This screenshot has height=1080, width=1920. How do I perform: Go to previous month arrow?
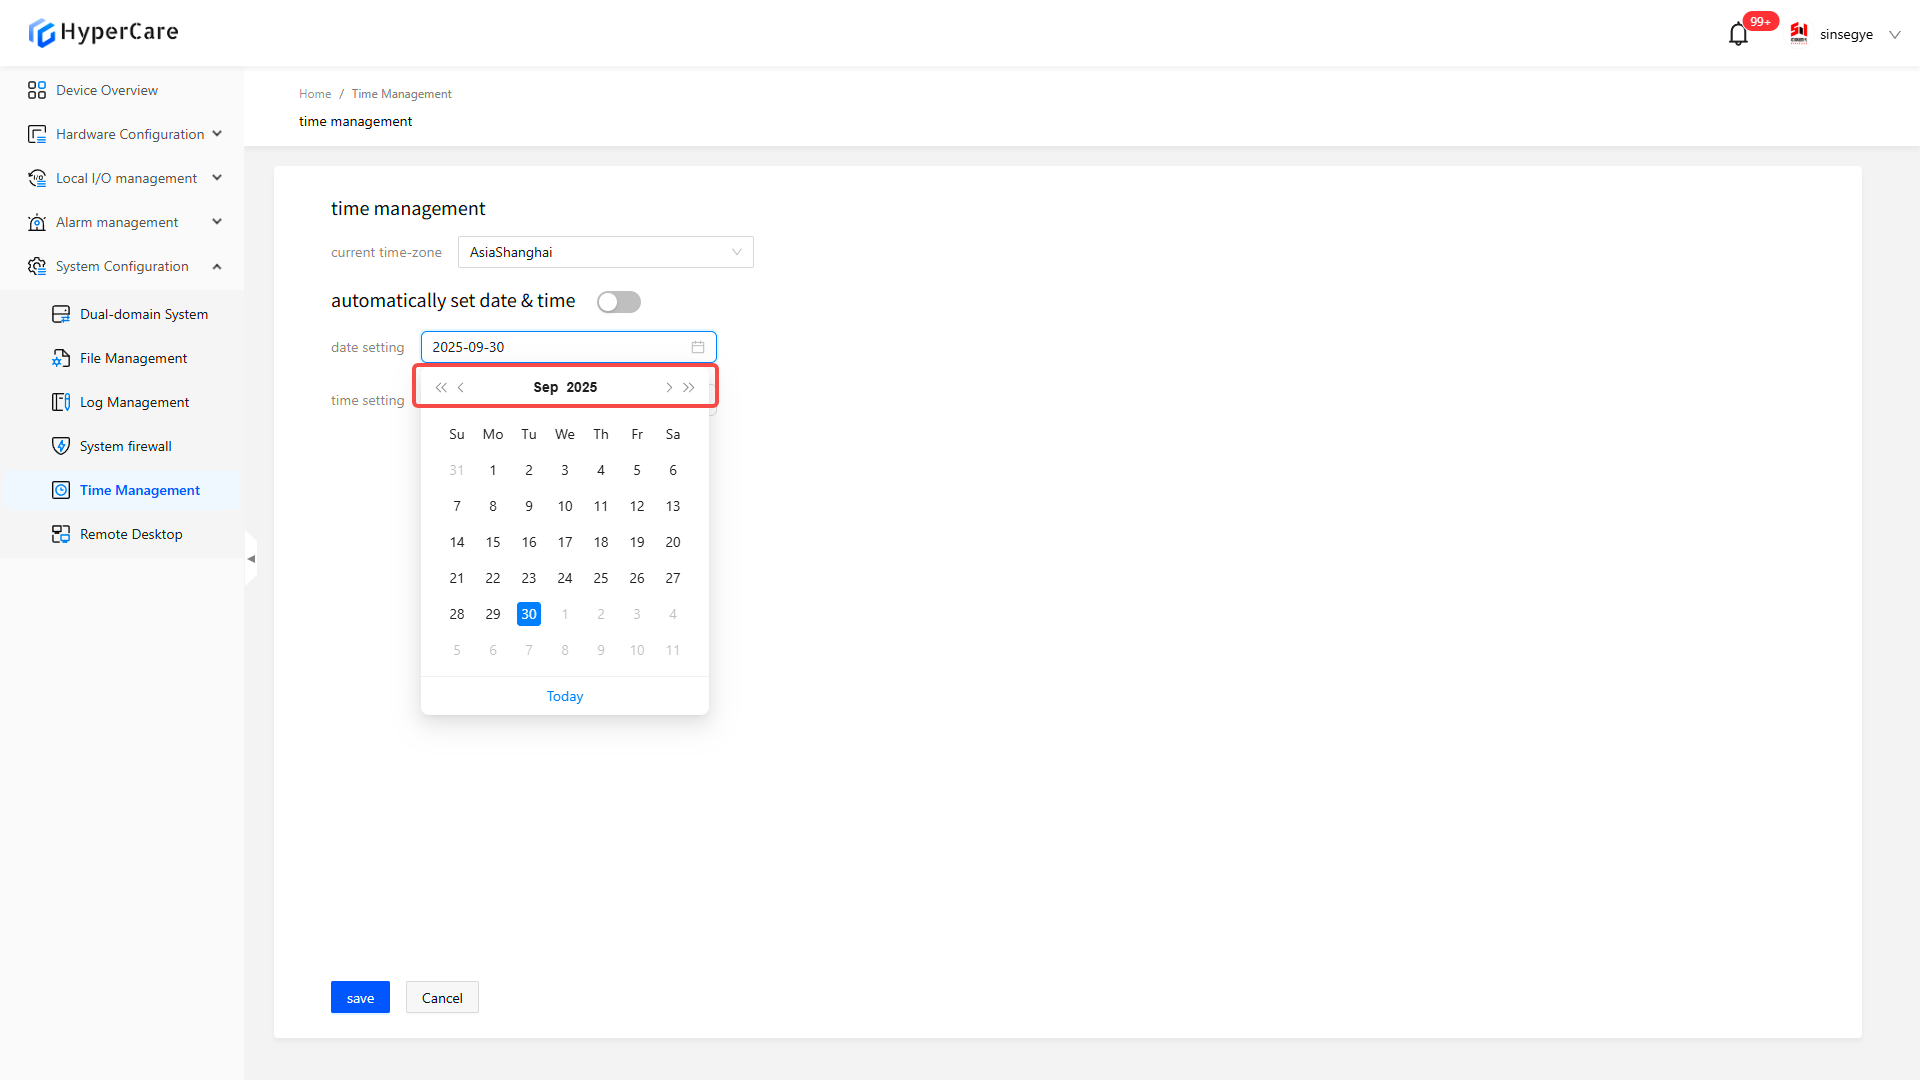click(x=461, y=387)
